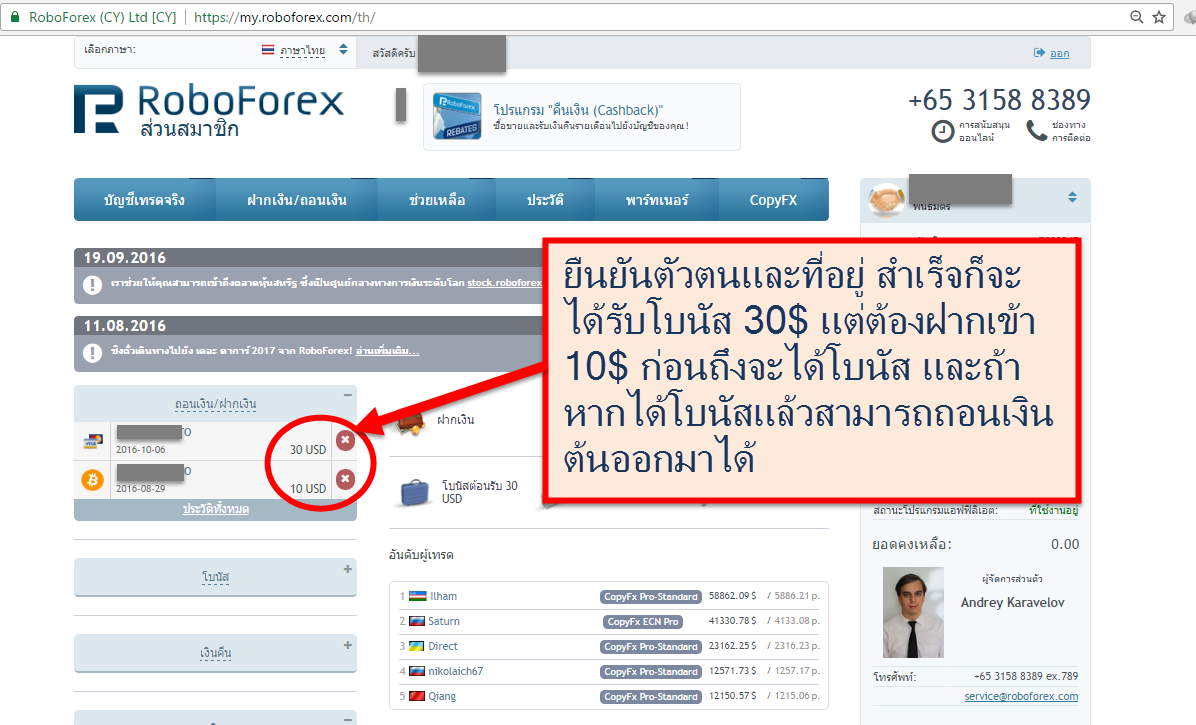The height and width of the screenshot is (725, 1196).
Task: Click the Thai flag icon
Action: pos(268,50)
